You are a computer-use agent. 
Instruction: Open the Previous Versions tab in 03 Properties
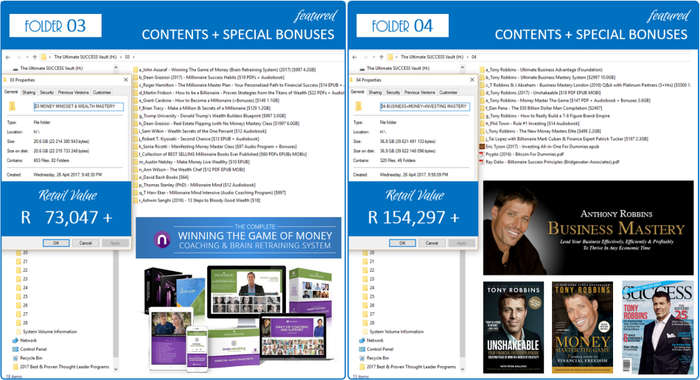(73, 92)
